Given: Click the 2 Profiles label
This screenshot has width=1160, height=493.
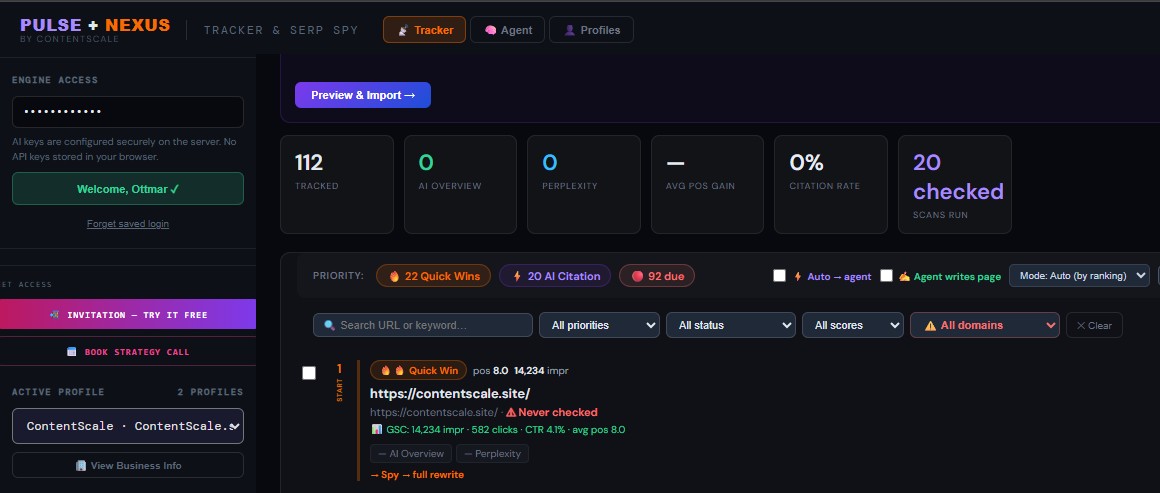Looking at the screenshot, I should 210,392.
